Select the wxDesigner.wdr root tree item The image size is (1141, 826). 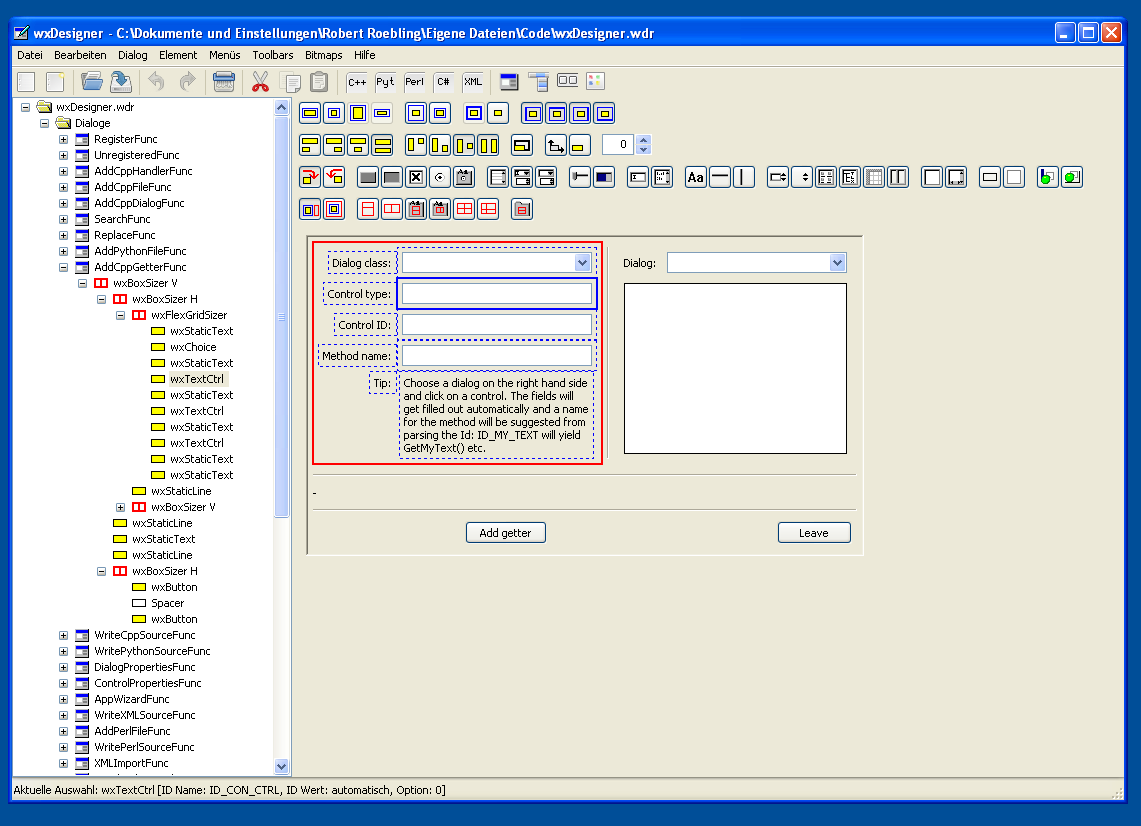(x=95, y=107)
